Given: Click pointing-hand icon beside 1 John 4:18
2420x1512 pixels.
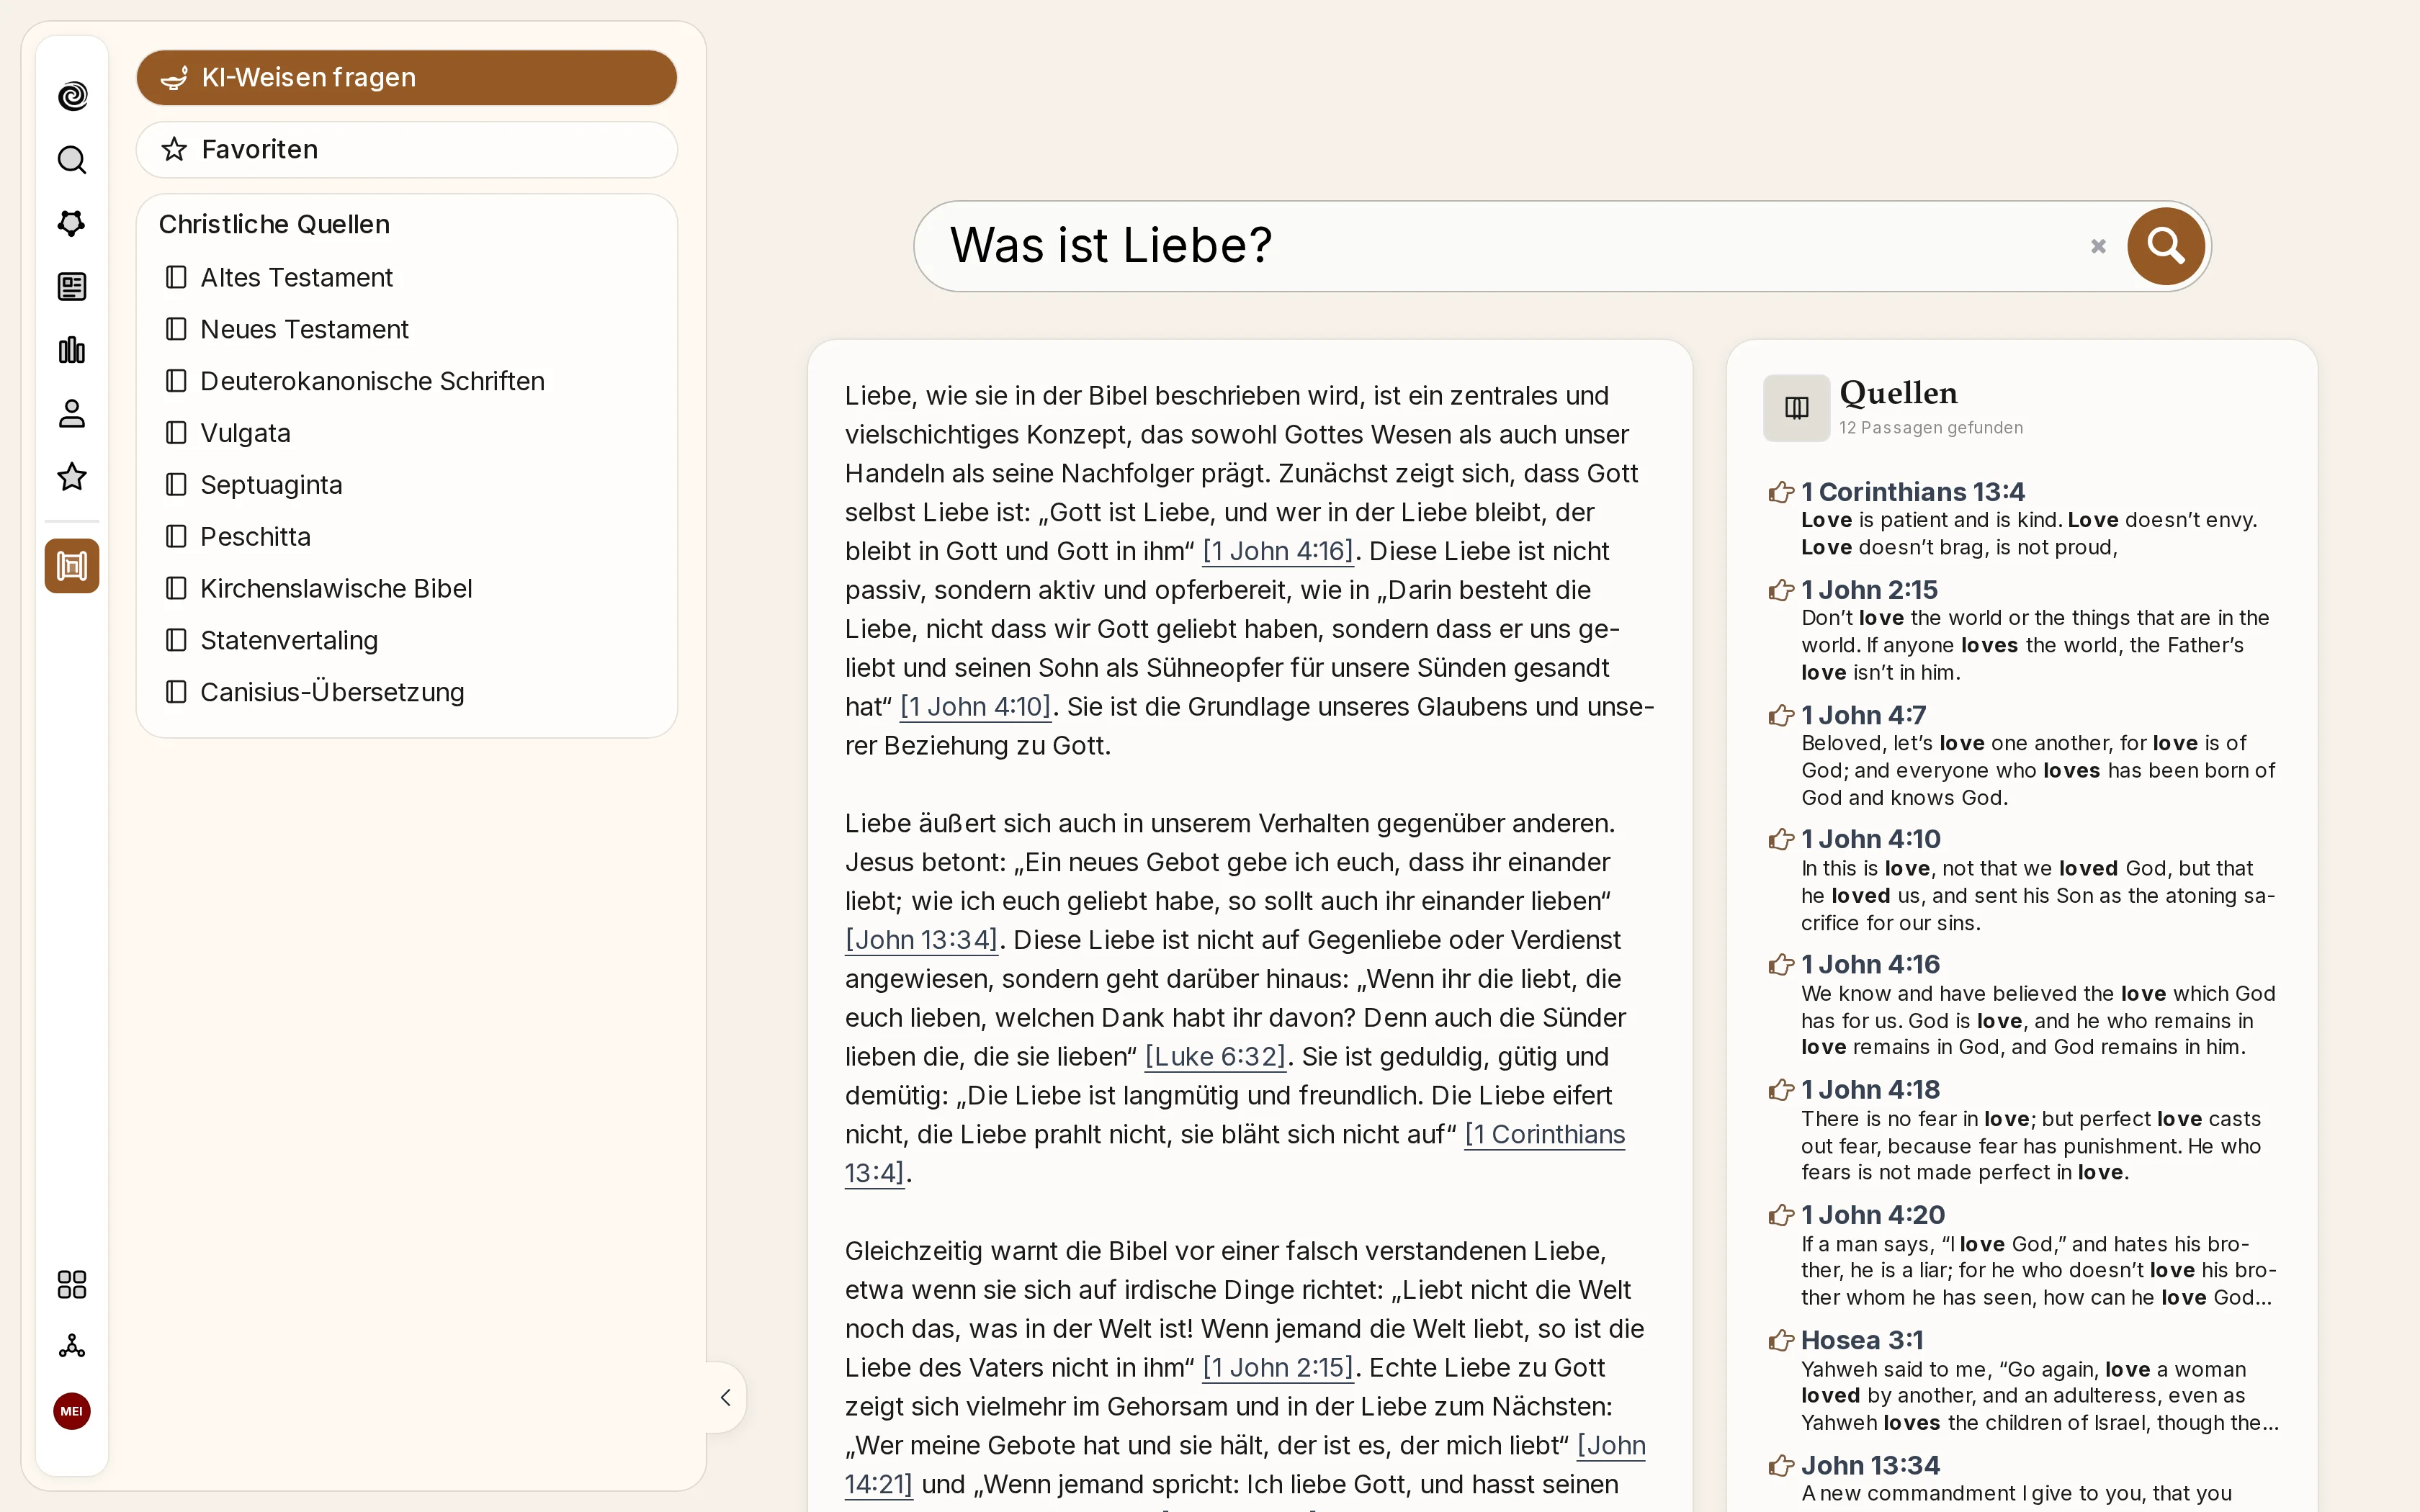Looking at the screenshot, I should (1781, 1090).
